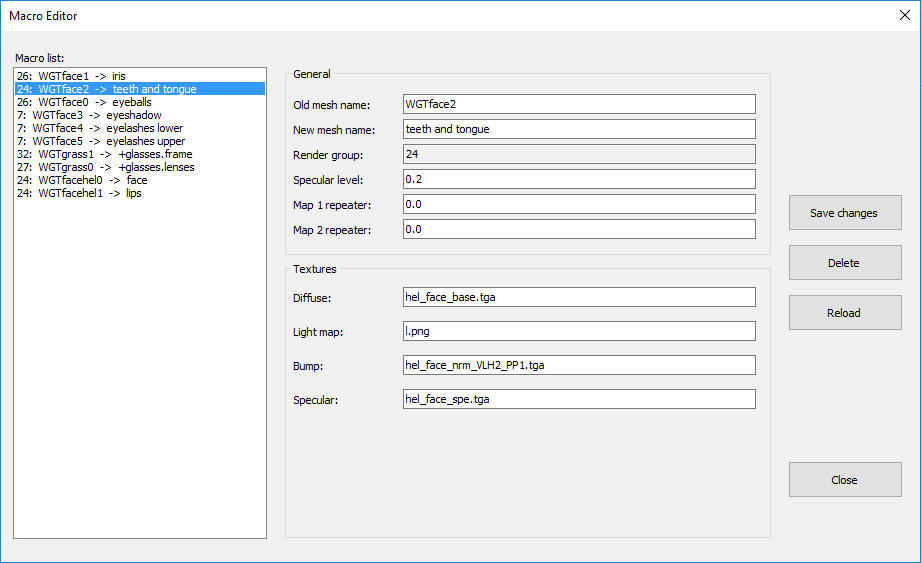The image size is (922, 563).
Task: Select the WGTfacehel1 -> lips macro
Action: (140, 193)
